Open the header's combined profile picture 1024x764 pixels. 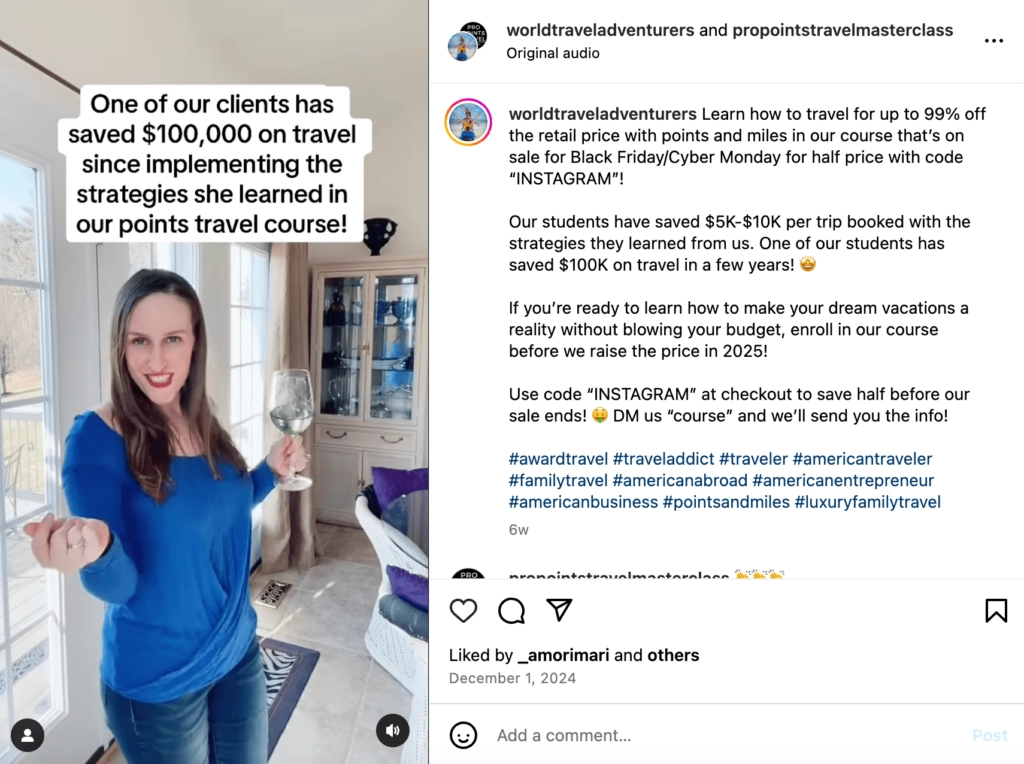pyautogui.click(x=468, y=41)
